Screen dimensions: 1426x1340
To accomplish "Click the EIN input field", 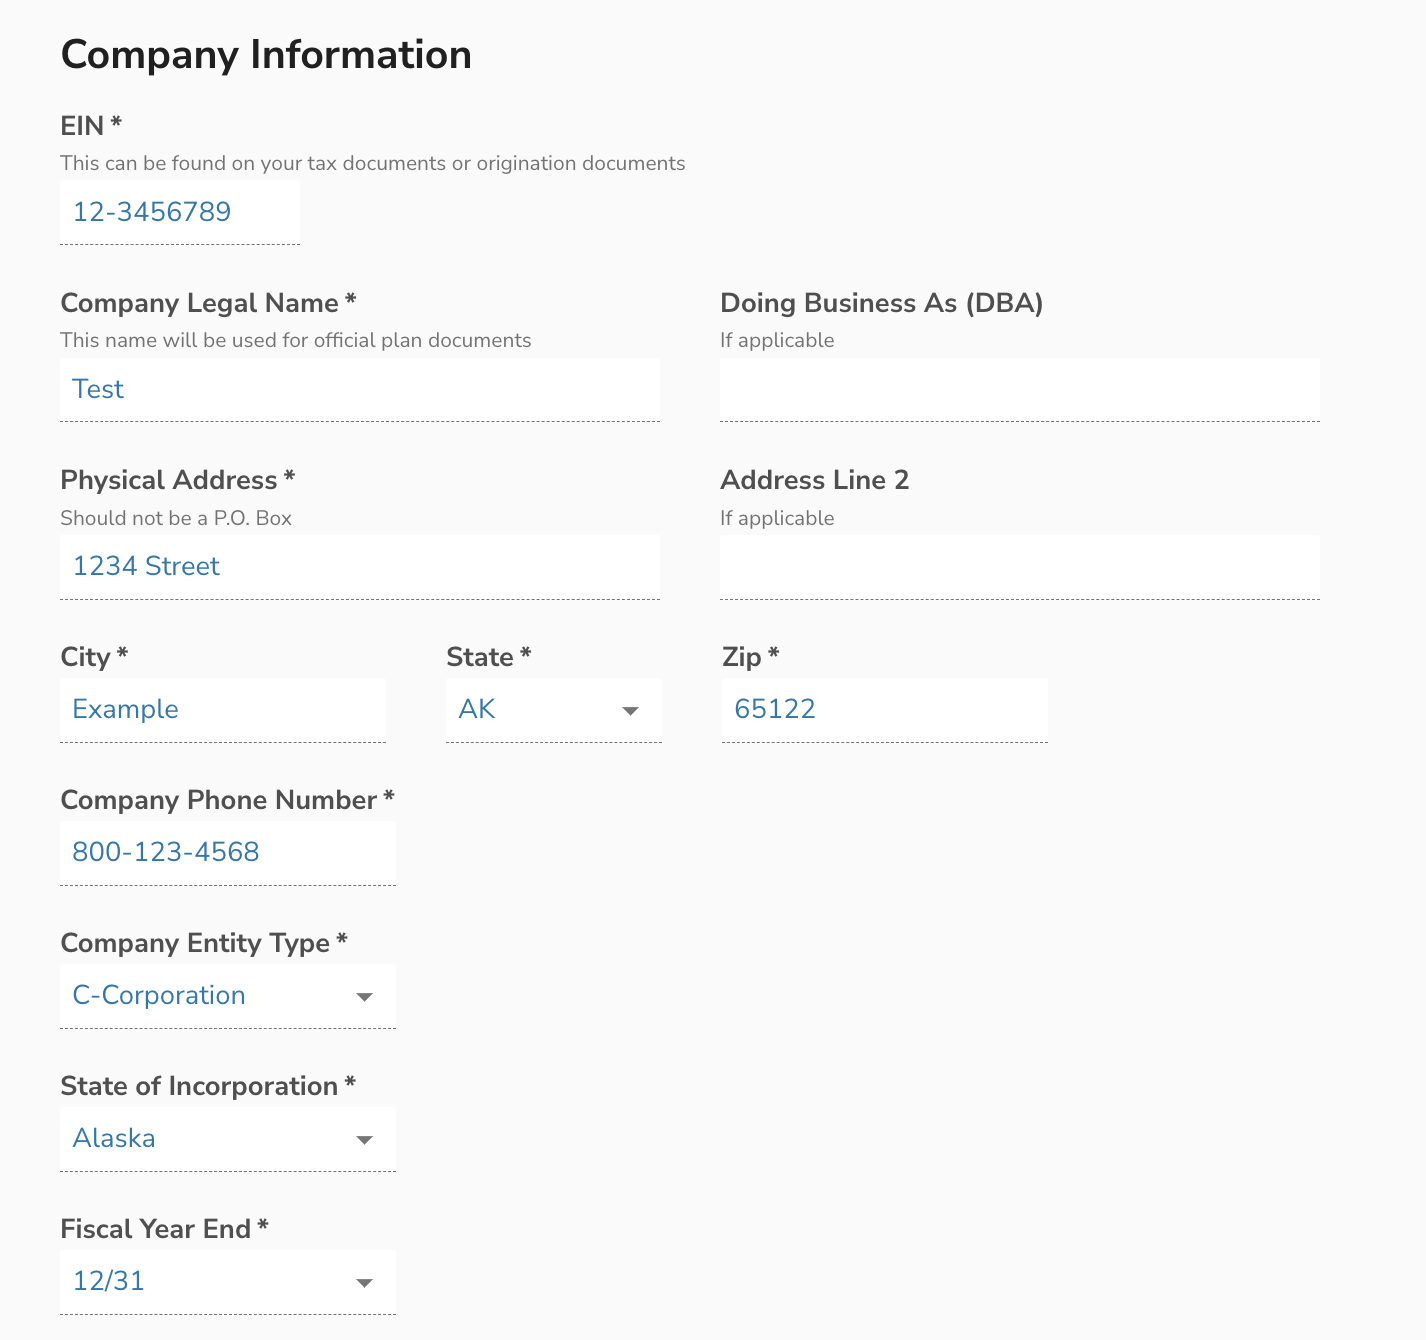I will pos(180,212).
